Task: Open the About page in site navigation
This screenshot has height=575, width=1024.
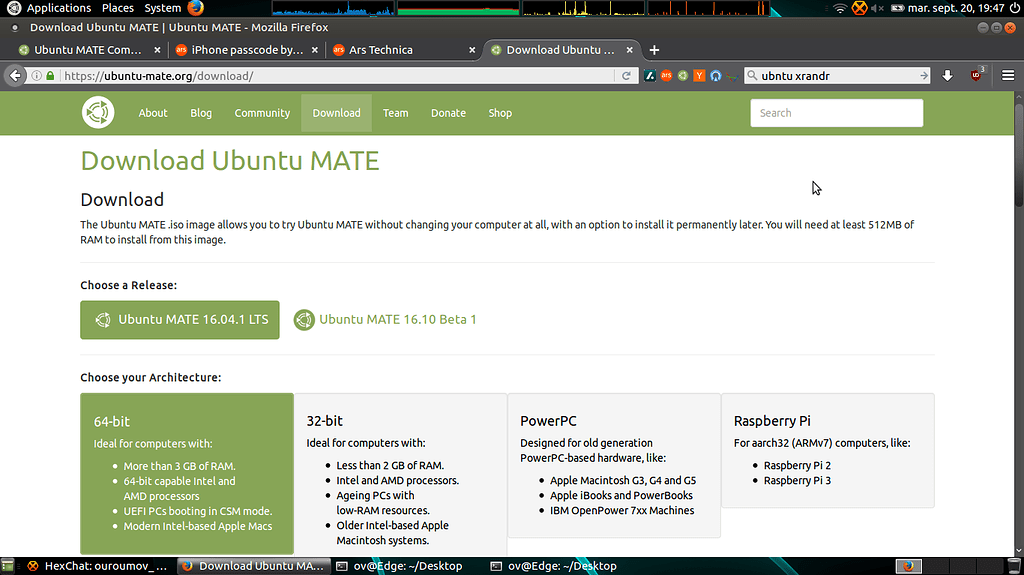Action: click(153, 113)
